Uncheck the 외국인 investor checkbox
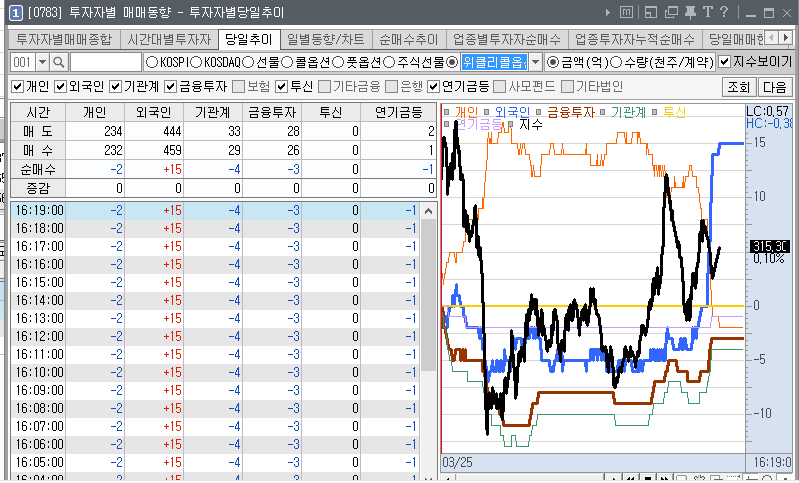This screenshot has height=483, width=799. [x=61, y=87]
